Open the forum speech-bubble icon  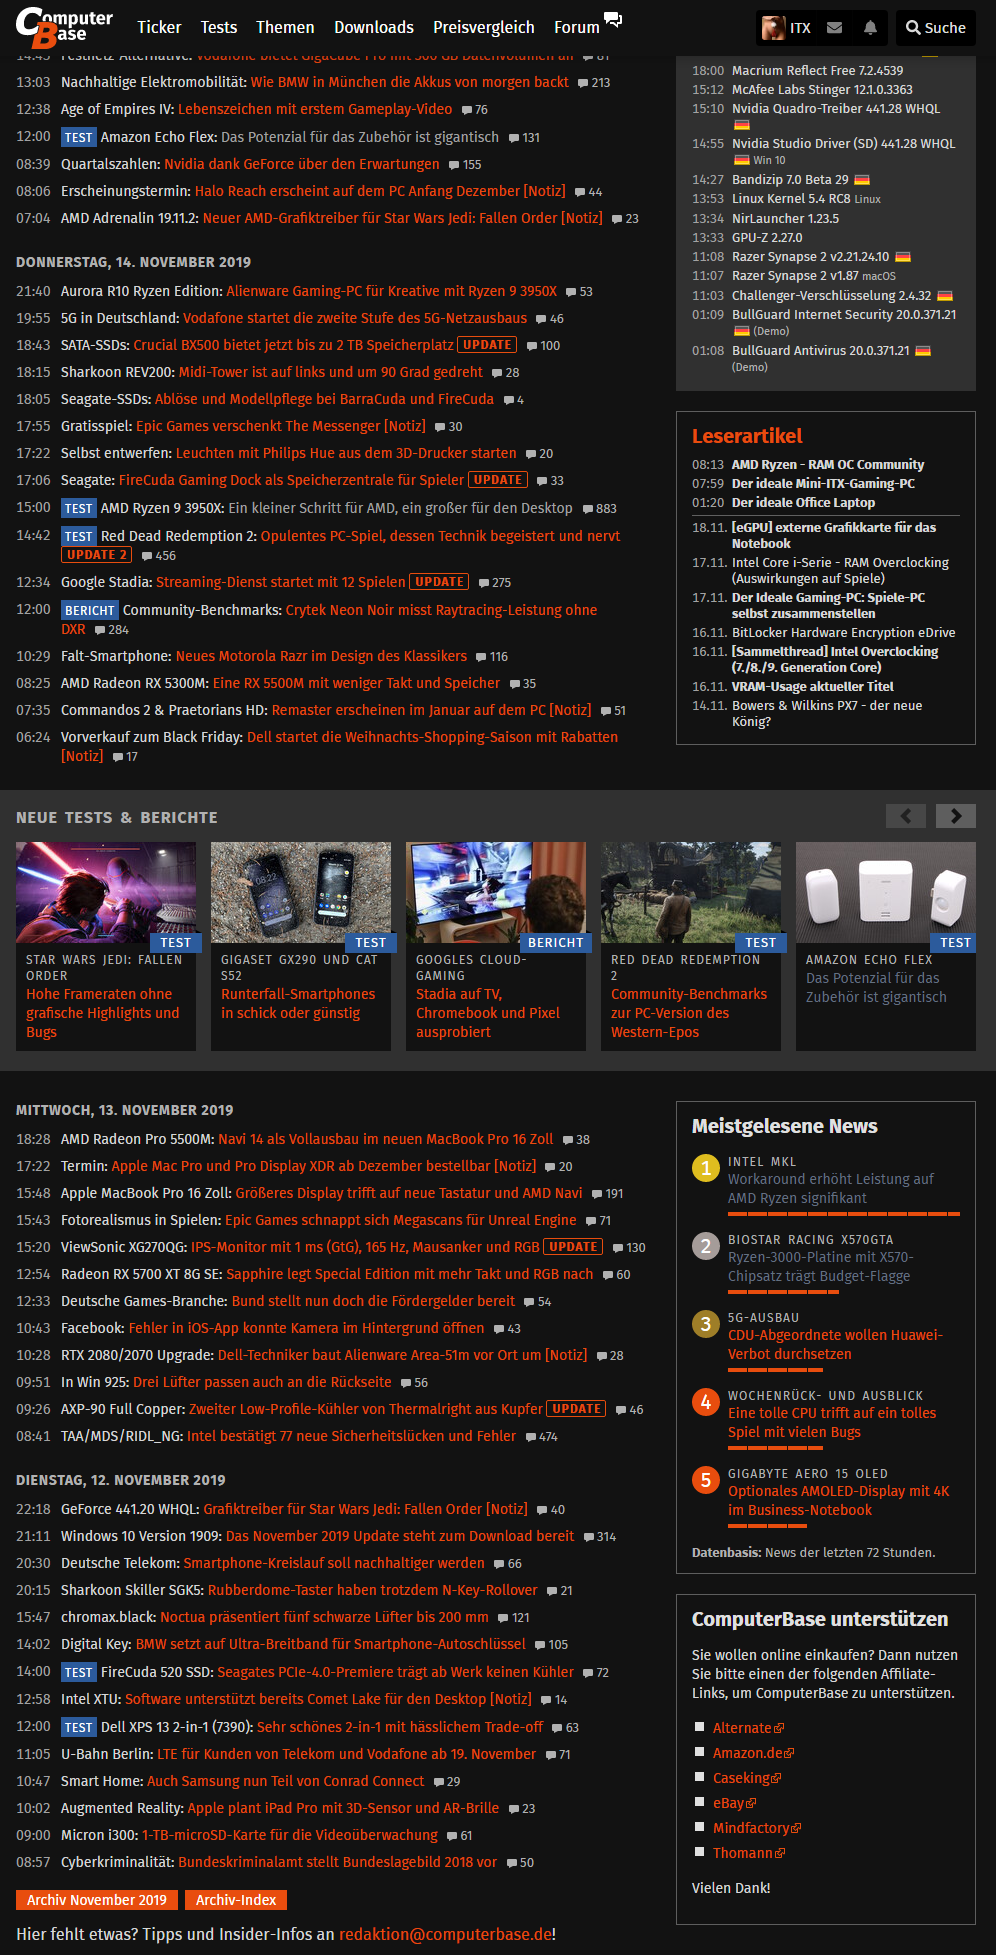tap(613, 20)
